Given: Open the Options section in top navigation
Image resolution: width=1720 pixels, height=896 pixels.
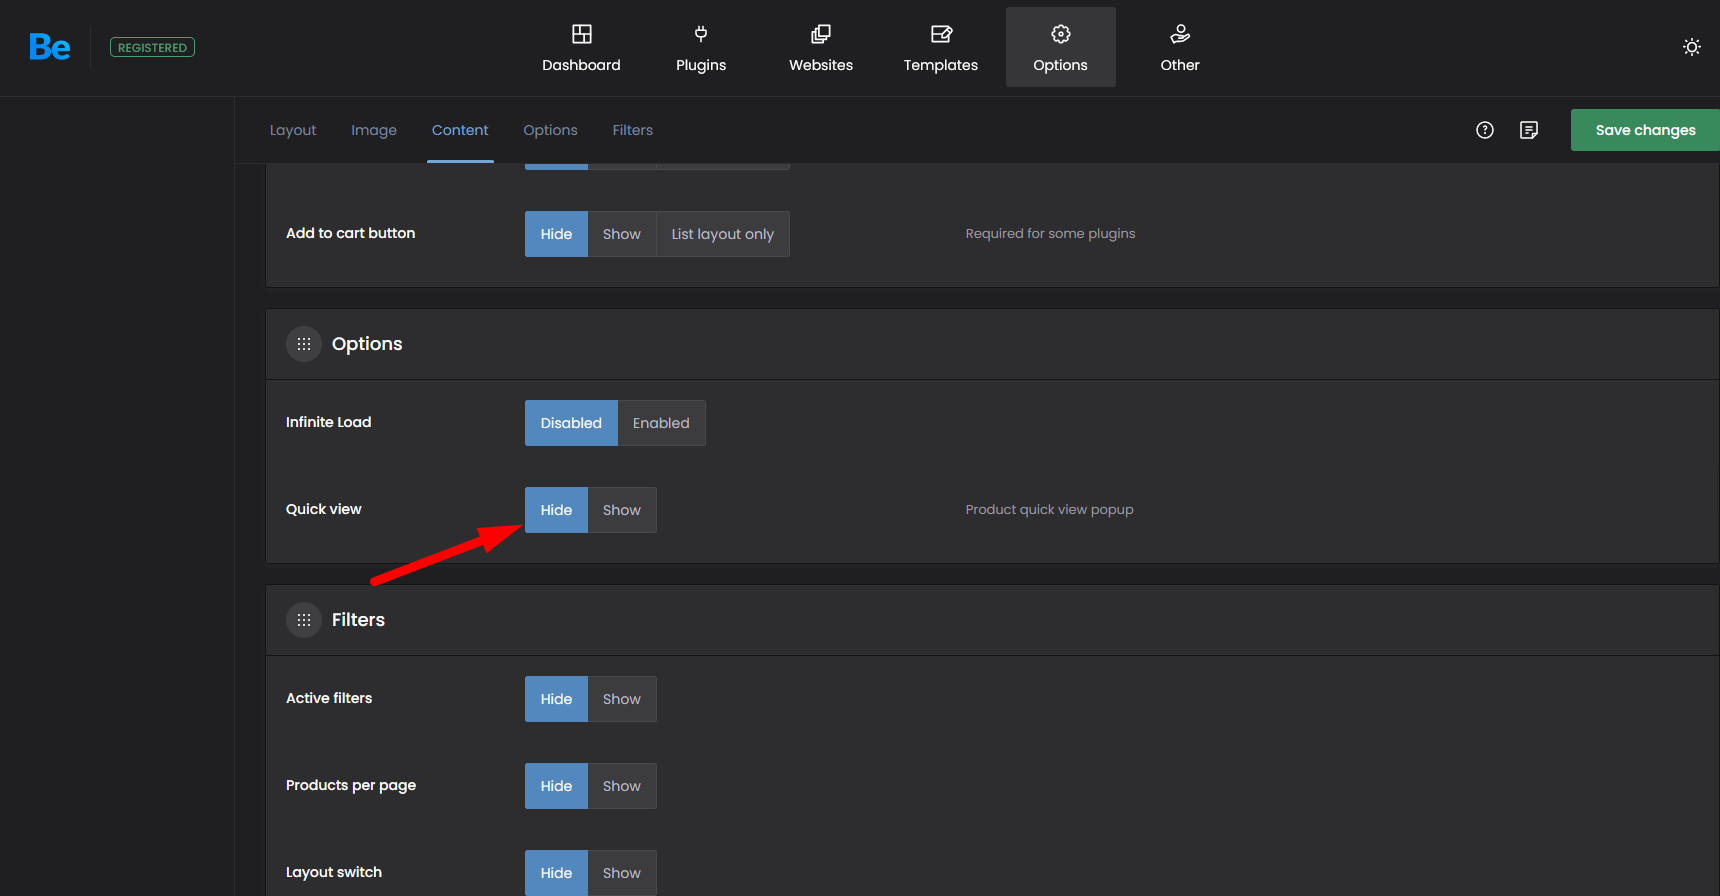Looking at the screenshot, I should click(x=1060, y=47).
